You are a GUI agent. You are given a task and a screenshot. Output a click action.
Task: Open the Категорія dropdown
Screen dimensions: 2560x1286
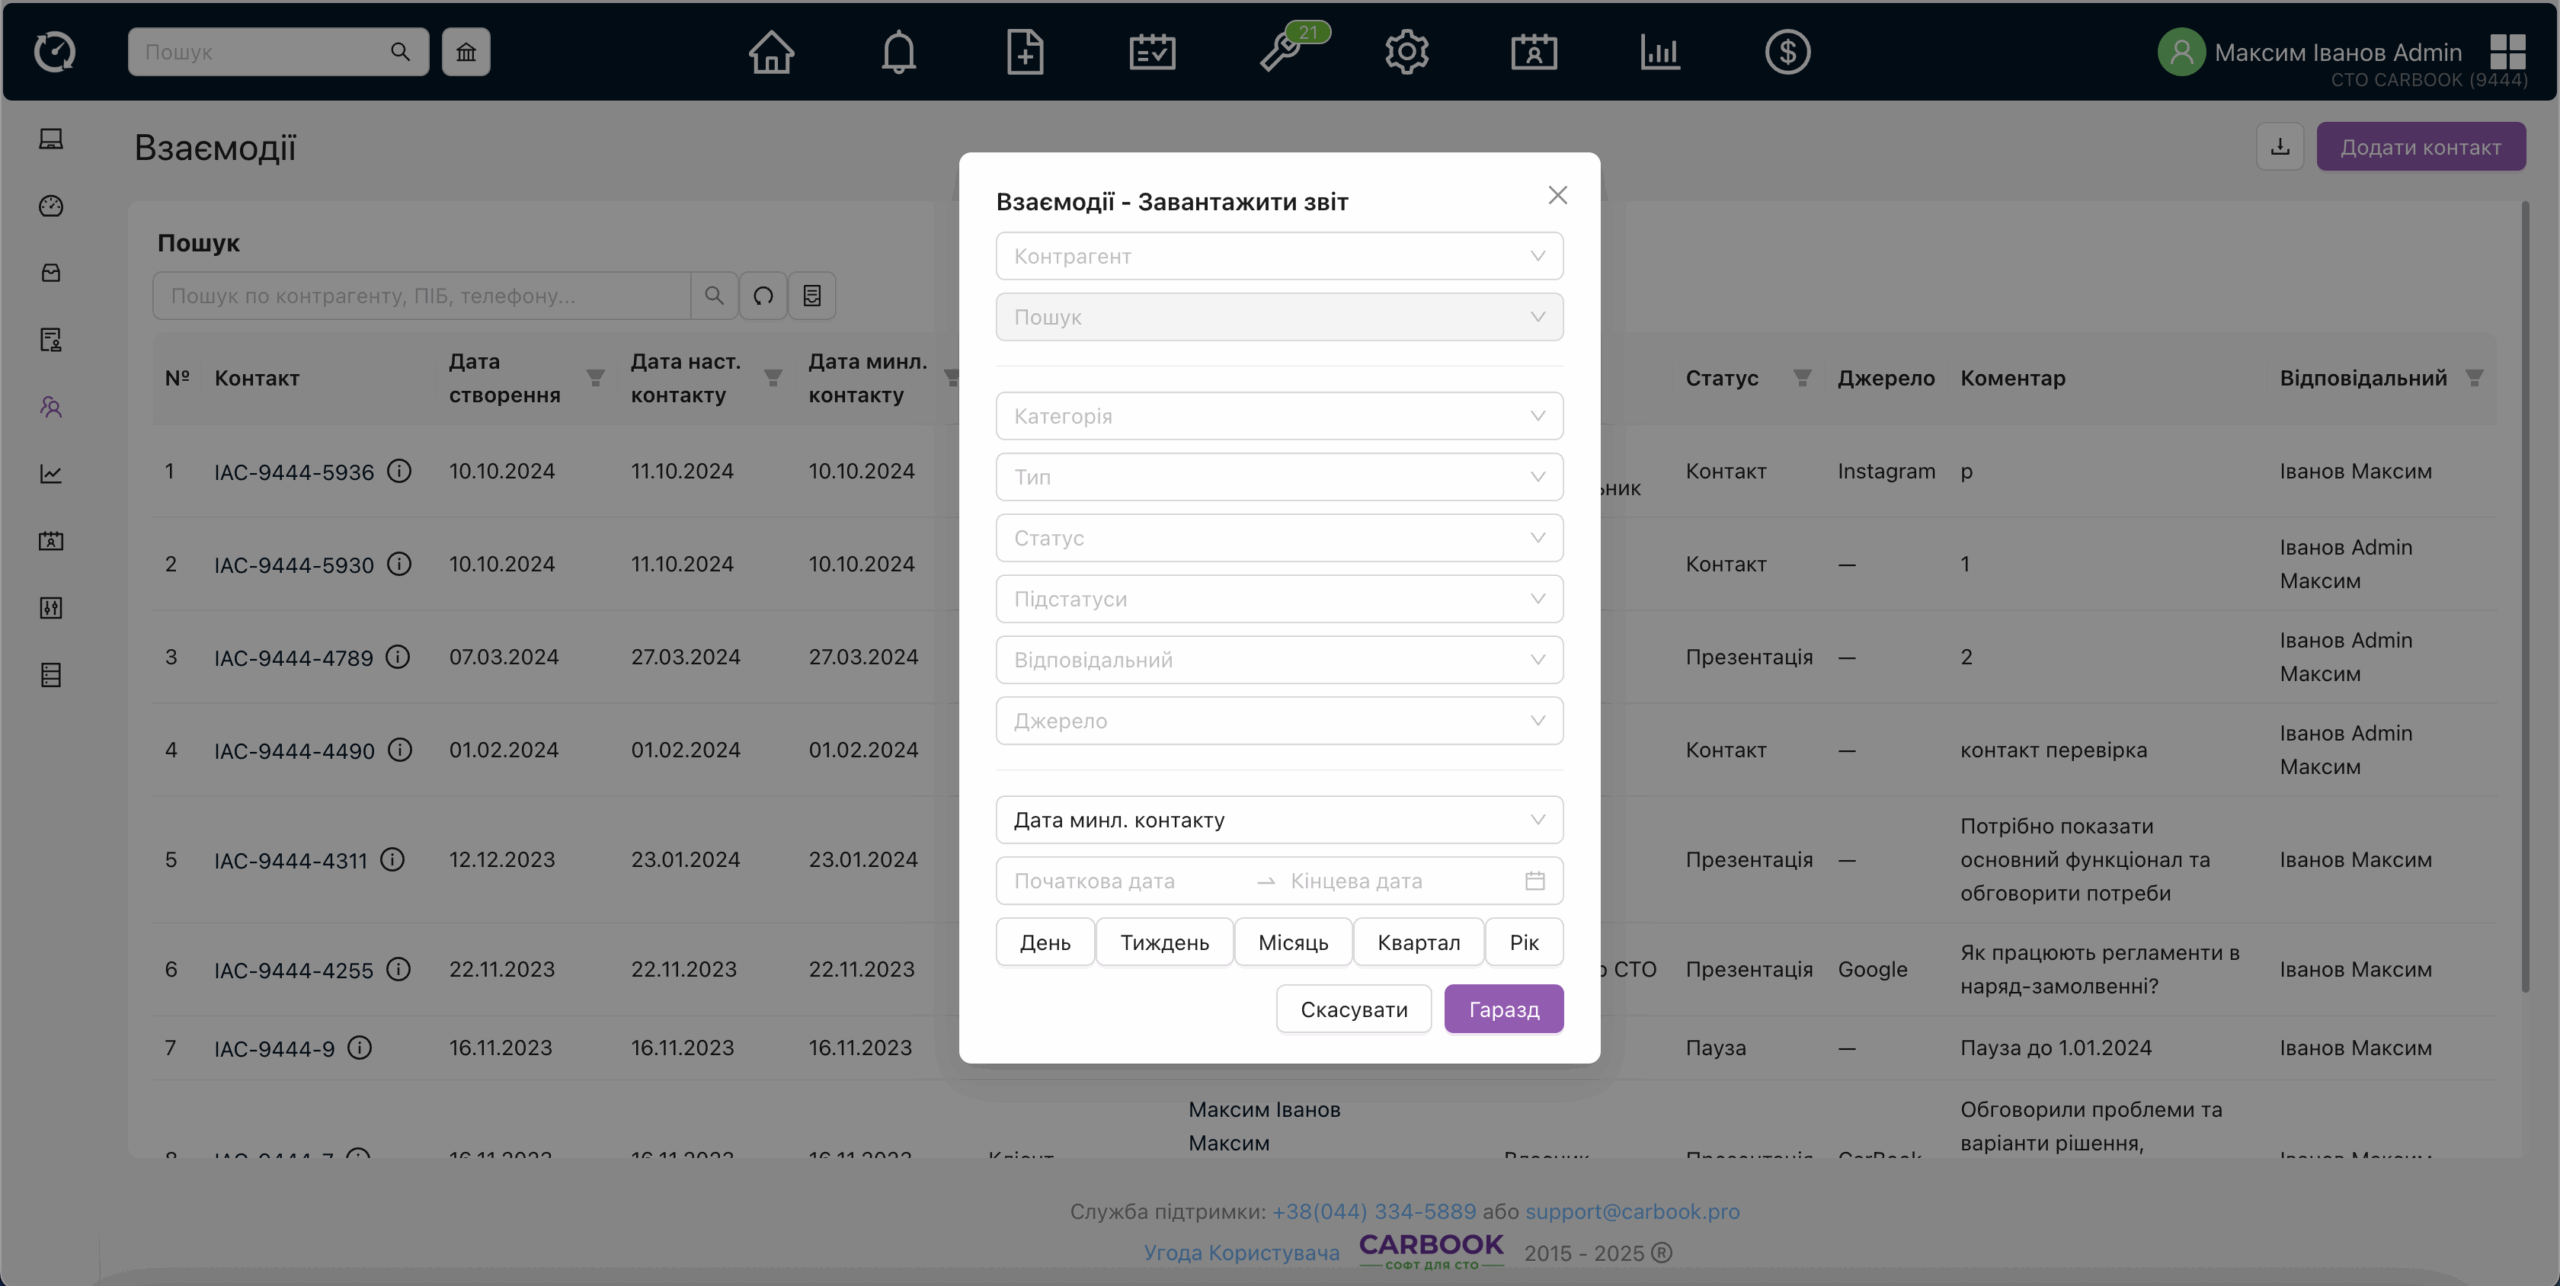tap(1278, 416)
